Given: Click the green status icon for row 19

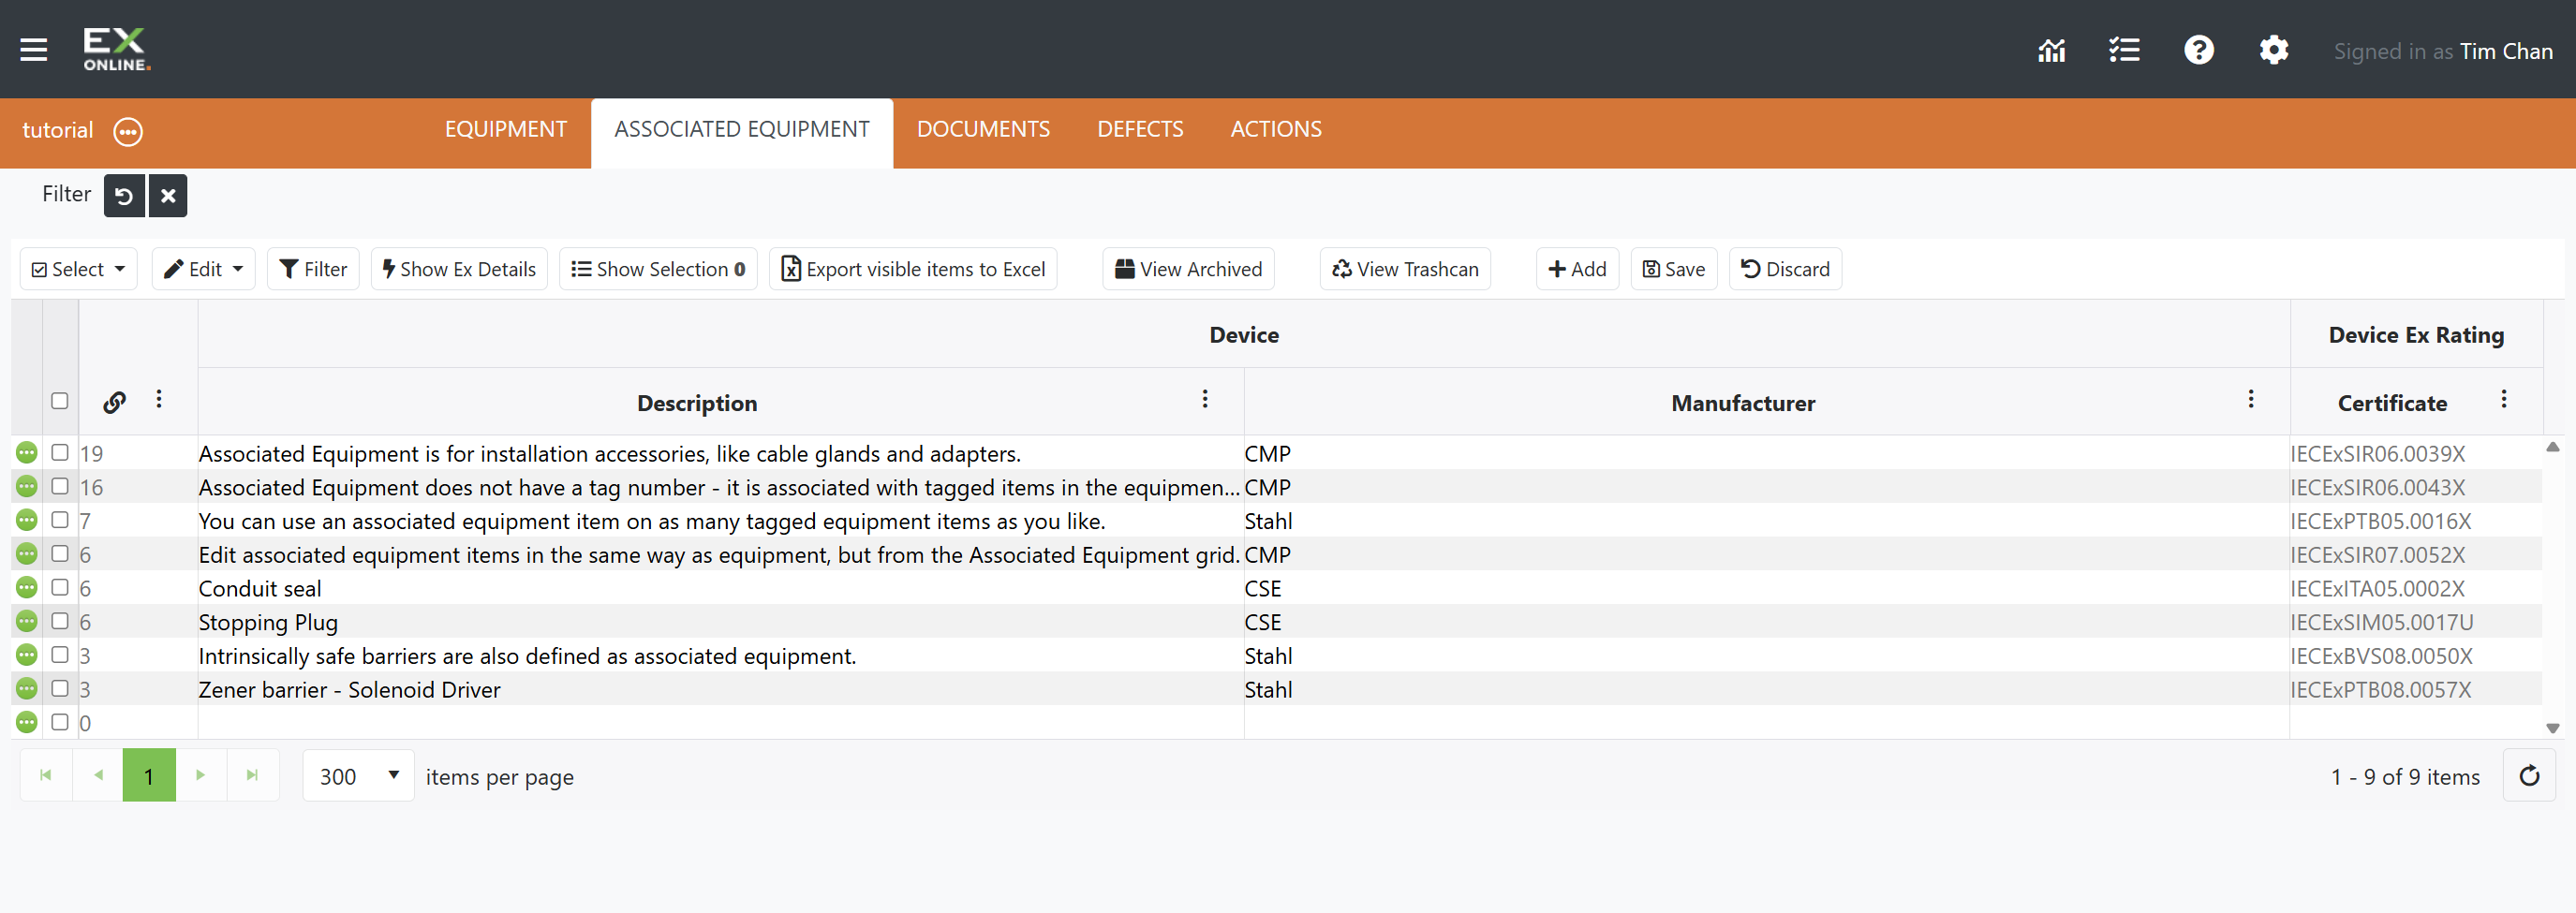Looking at the screenshot, I should tap(27, 453).
